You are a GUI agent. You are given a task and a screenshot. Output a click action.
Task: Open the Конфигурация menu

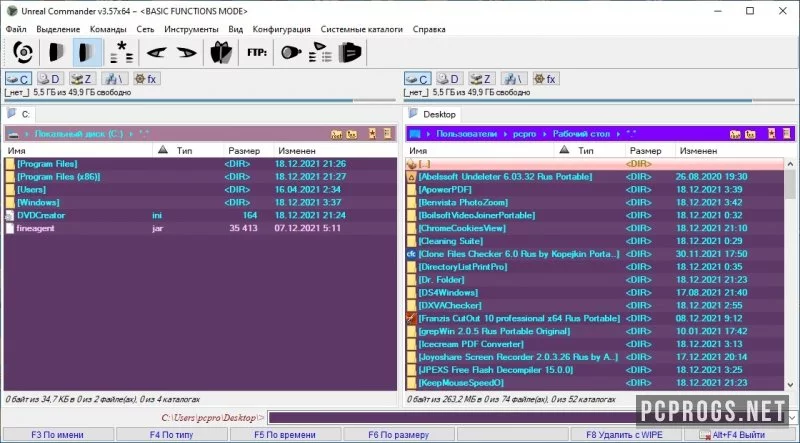(x=282, y=29)
